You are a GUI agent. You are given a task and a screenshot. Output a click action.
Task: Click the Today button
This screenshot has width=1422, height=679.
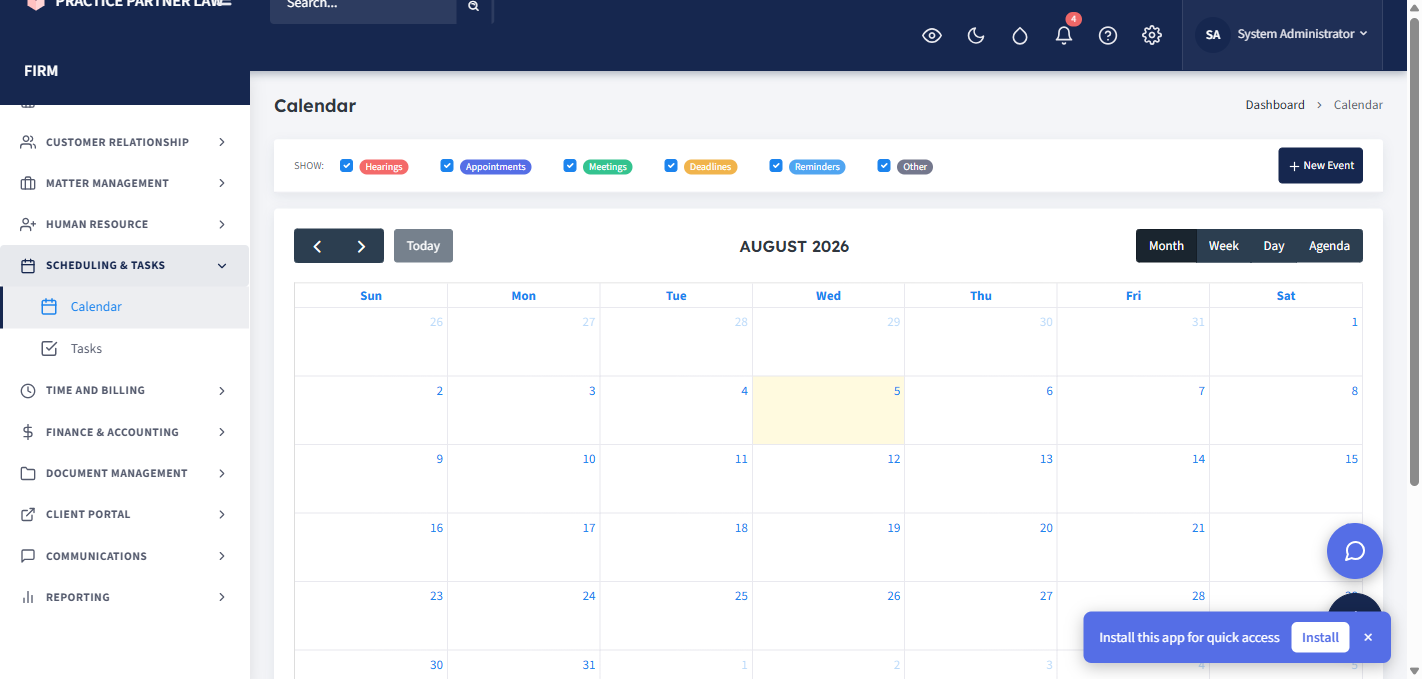pyautogui.click(x=423, y=246)
